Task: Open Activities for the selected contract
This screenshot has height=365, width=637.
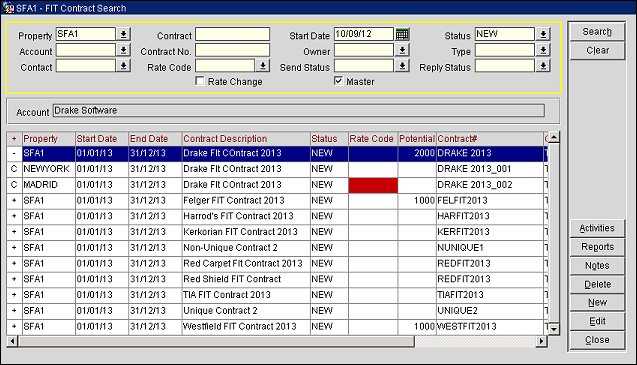Action: pyautogui.click(x=597, y=228)
